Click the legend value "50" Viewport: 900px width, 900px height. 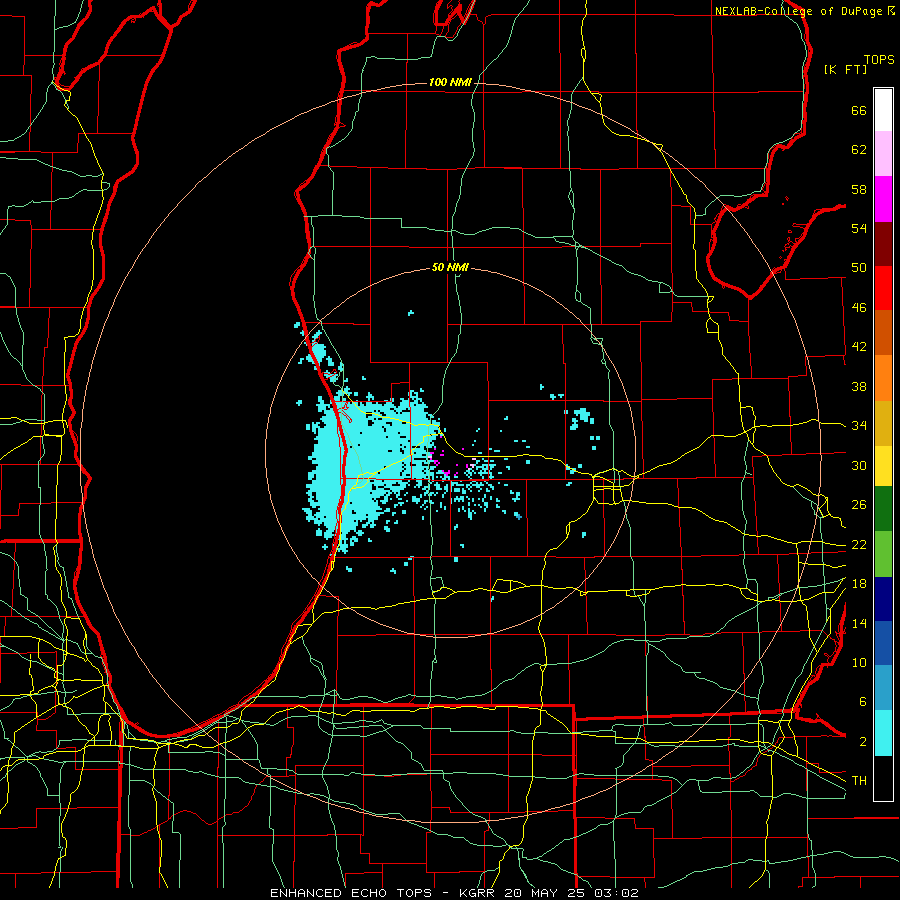click(x=859, y=268)
